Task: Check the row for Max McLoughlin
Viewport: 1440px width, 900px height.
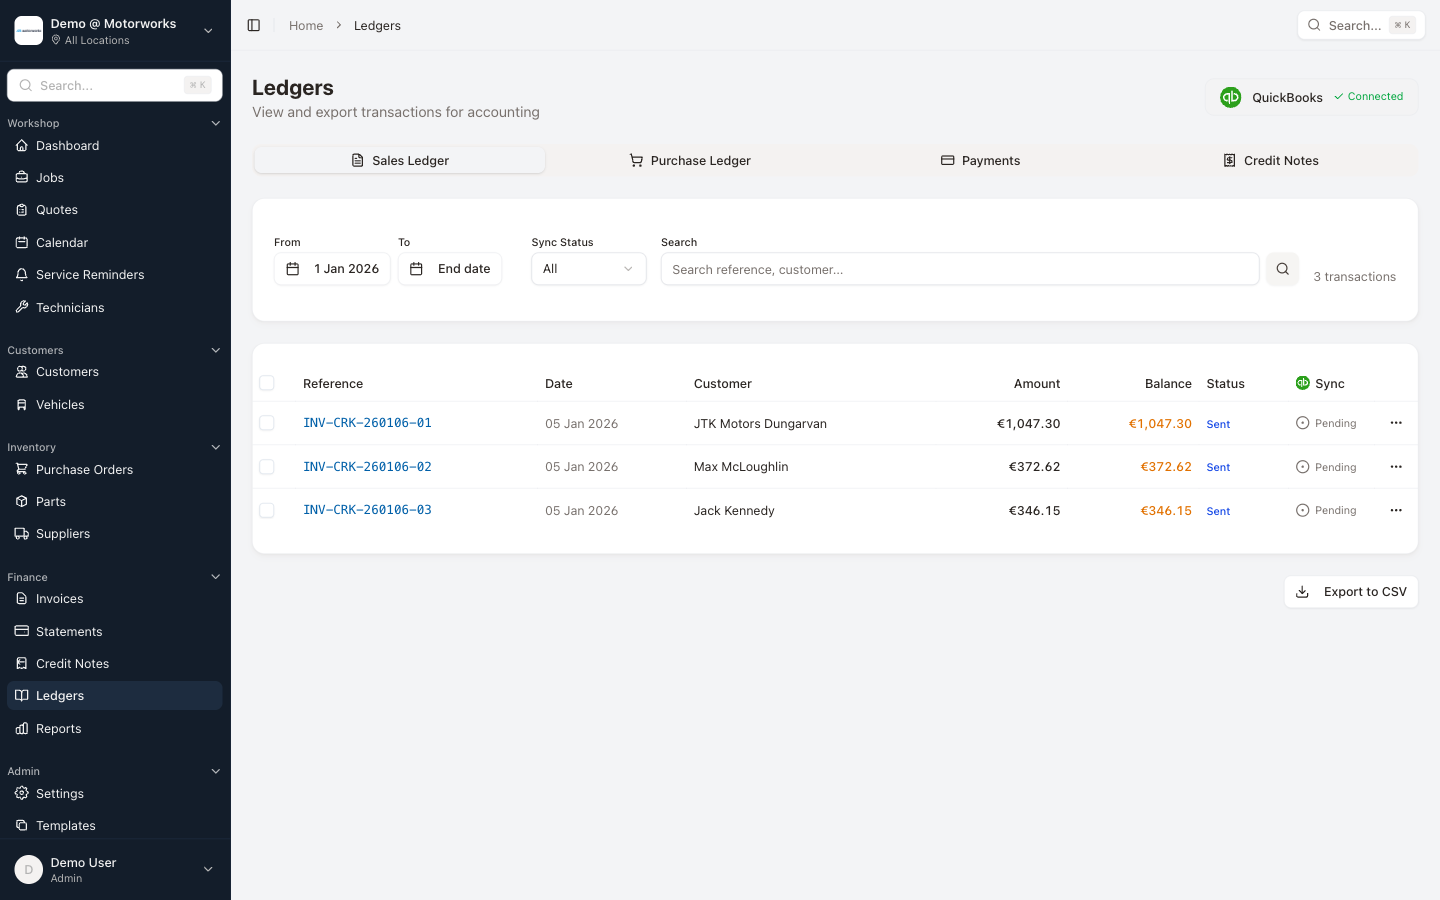Action: [267, 466]
